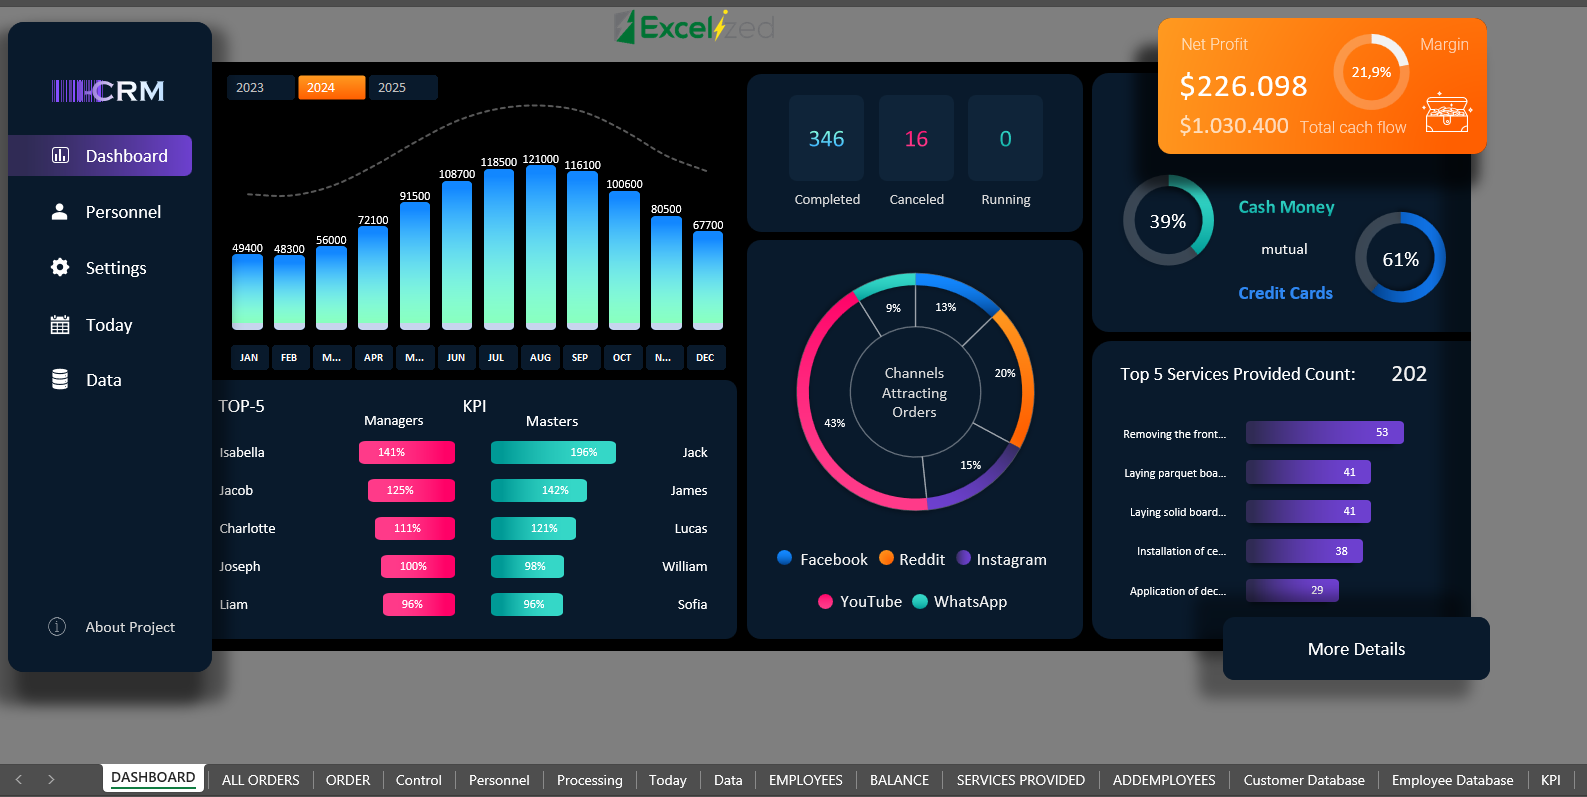Click the 'Removing the front...' bar showing 53
The width and height of the screenshot is (1587, 797).
point(1325,432)
